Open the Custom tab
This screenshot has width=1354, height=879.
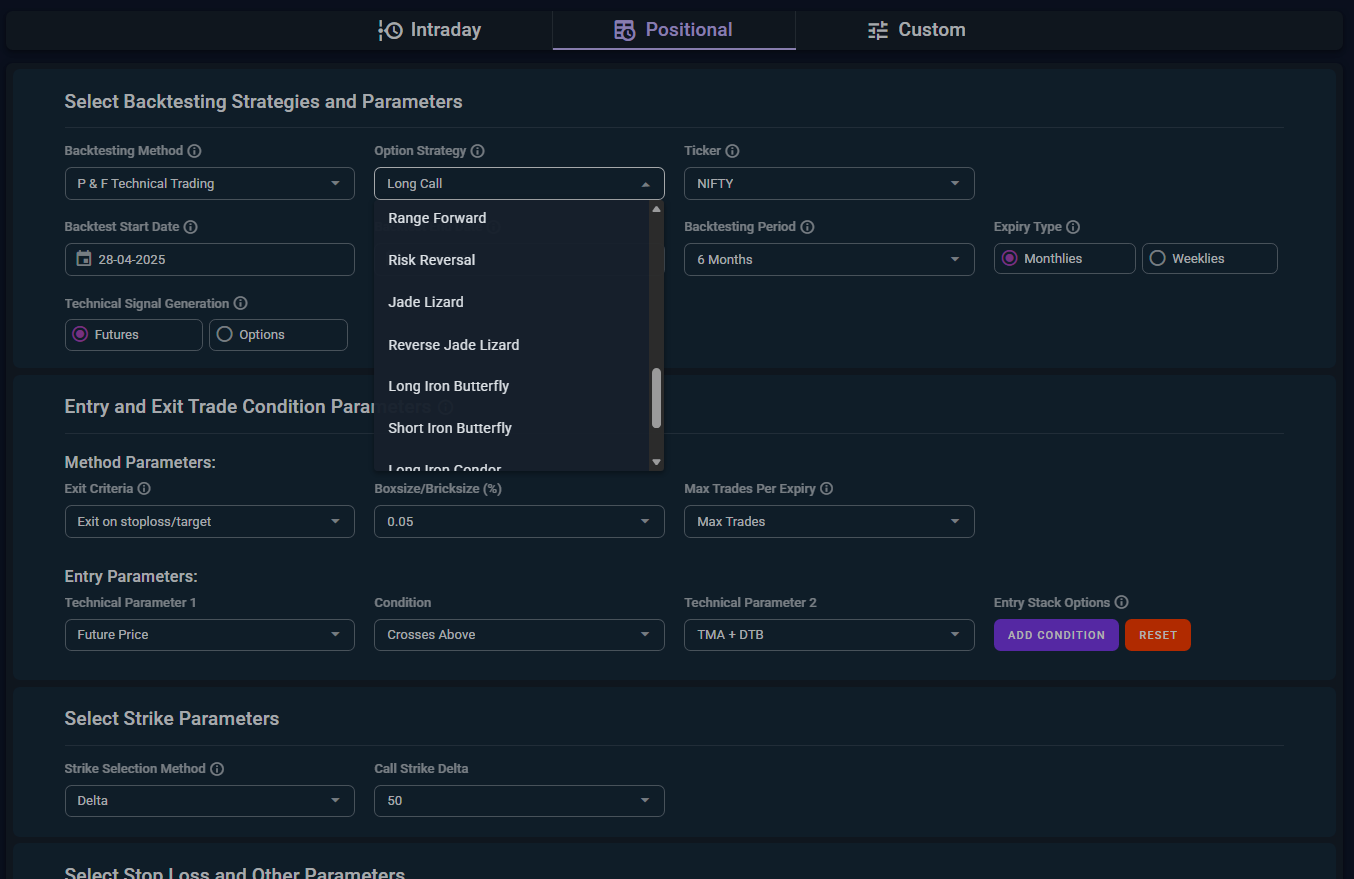916,30
